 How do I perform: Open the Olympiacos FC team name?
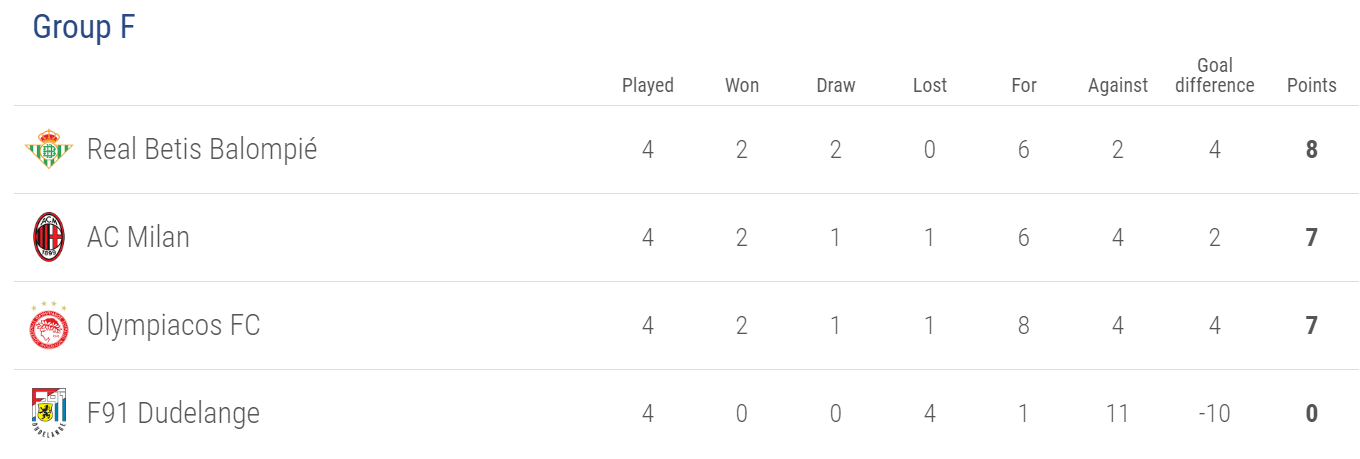tap(174, 325)
